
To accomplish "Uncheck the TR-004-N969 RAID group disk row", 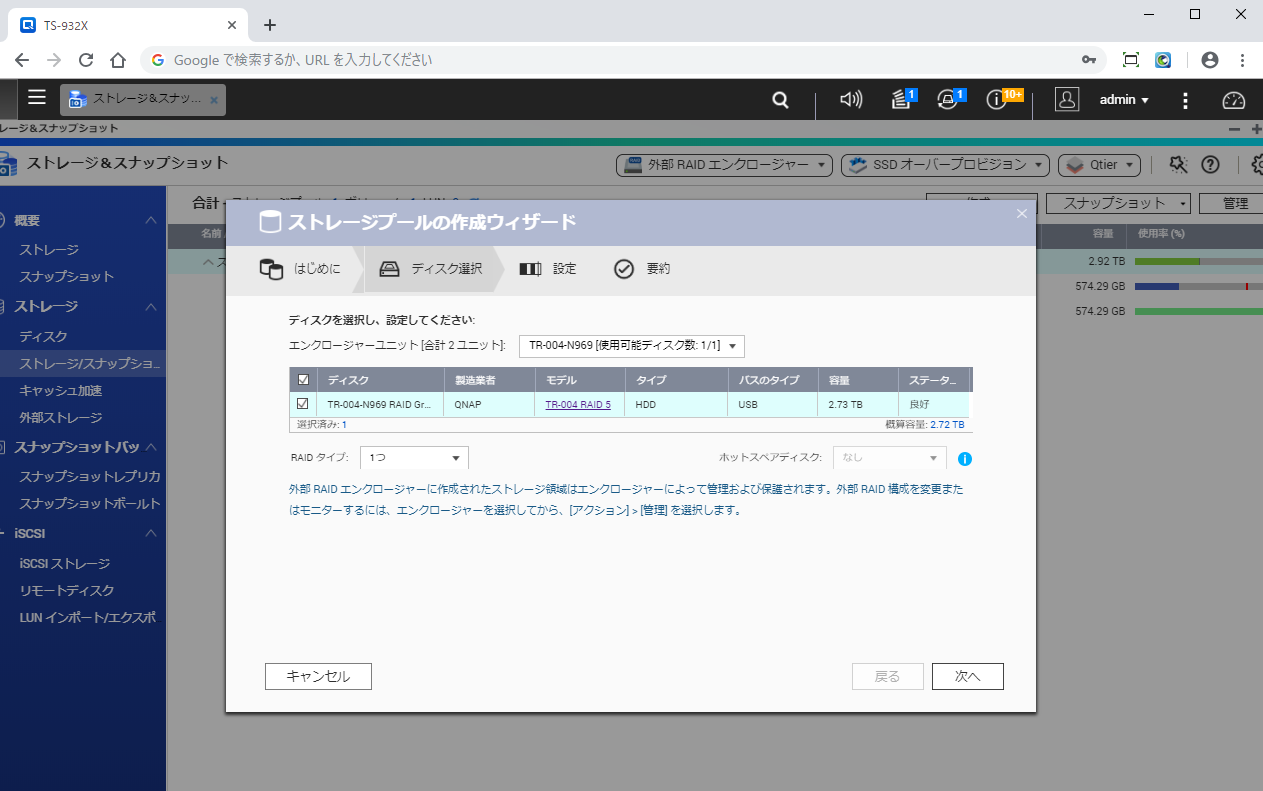I will click(x=303, y=405).
